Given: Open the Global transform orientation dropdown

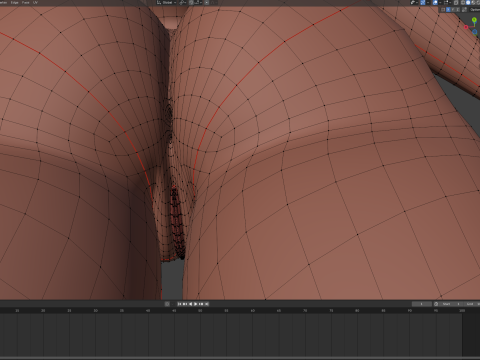Looking at the screenshot, I should pyautogui.click(x=167, y=2).
